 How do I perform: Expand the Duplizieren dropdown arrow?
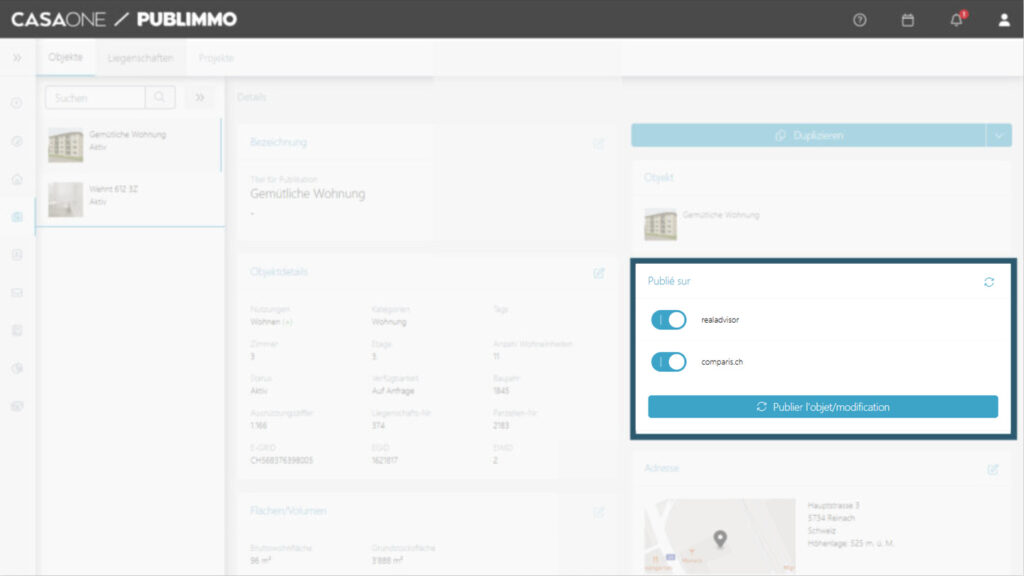point(998,135)
